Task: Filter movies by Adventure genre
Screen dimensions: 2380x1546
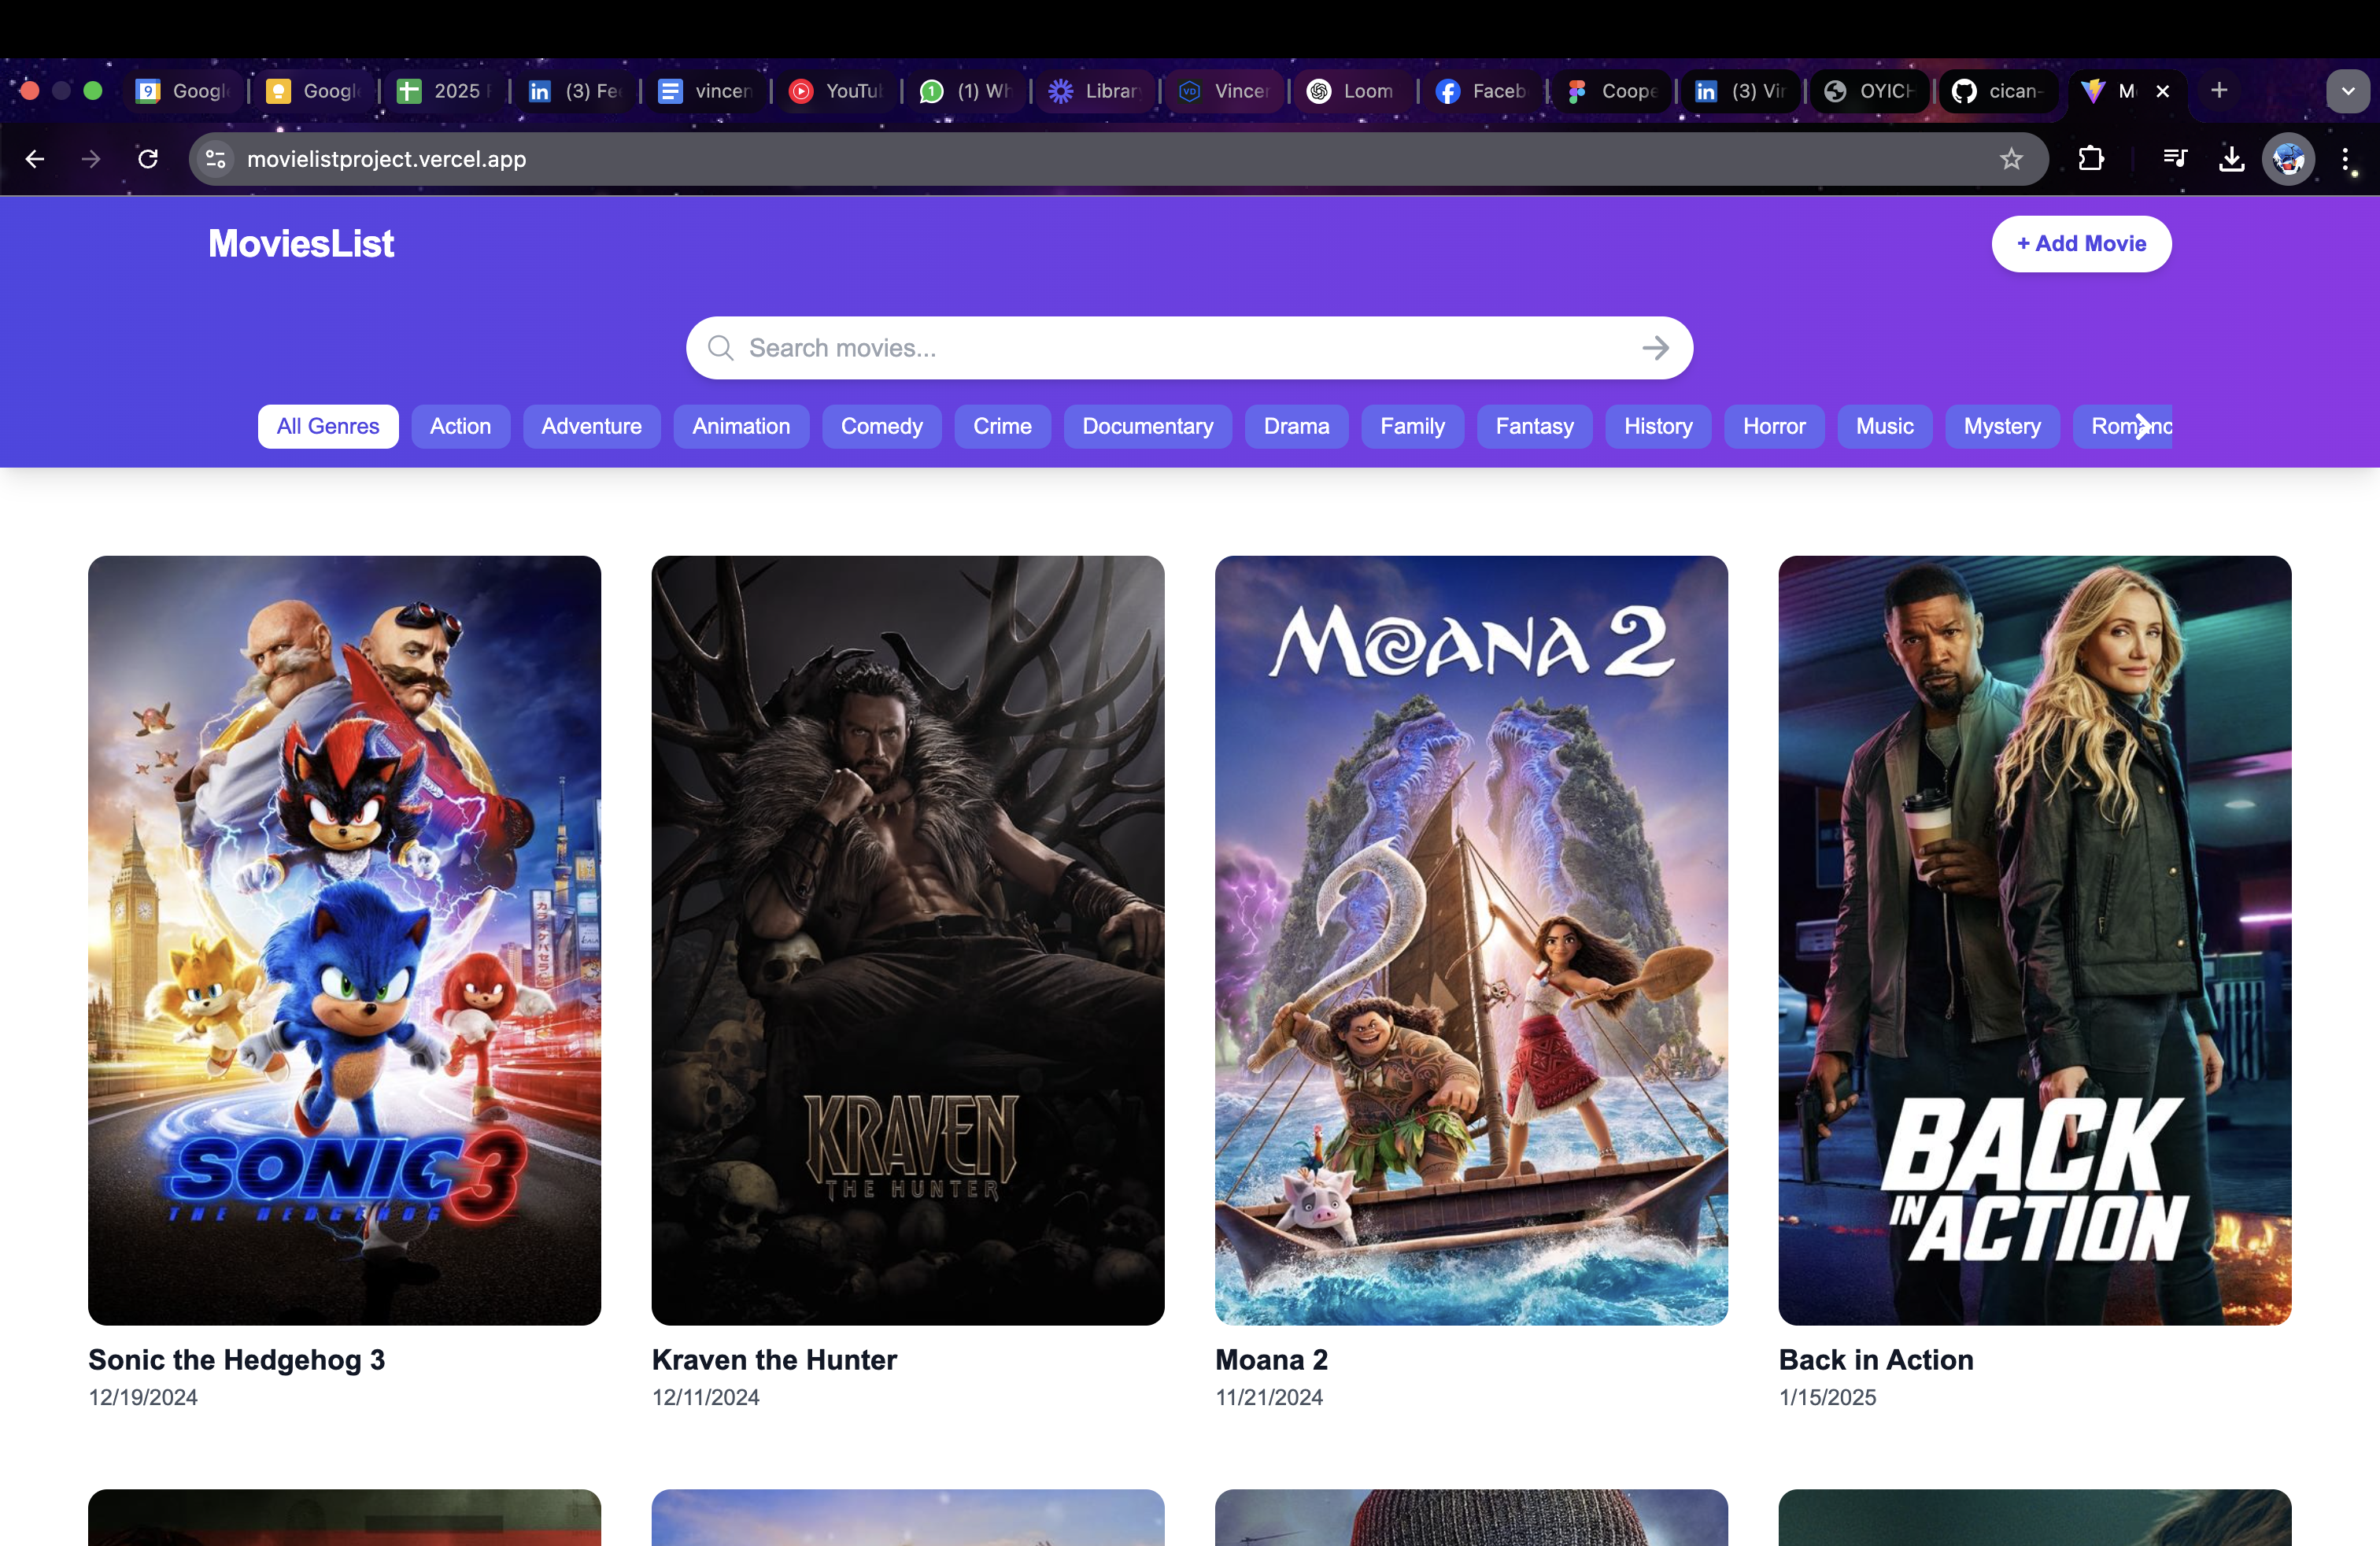Action: (x=591, y=426)
